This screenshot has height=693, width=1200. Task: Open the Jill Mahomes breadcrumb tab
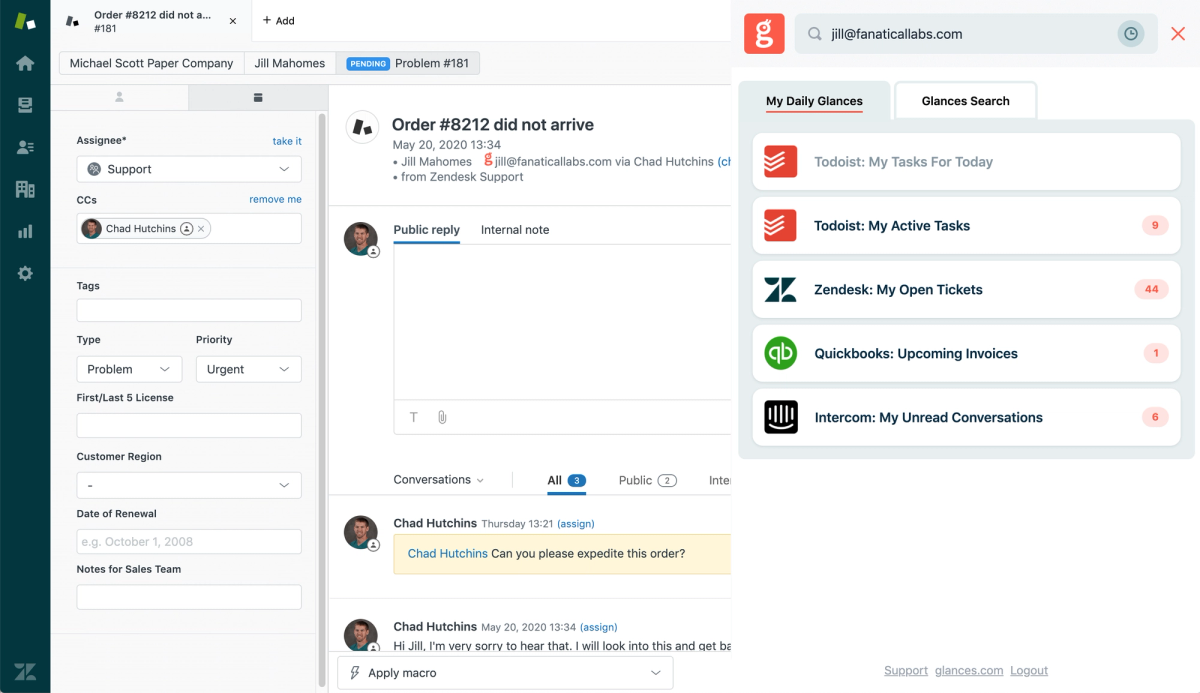(290, 63)
